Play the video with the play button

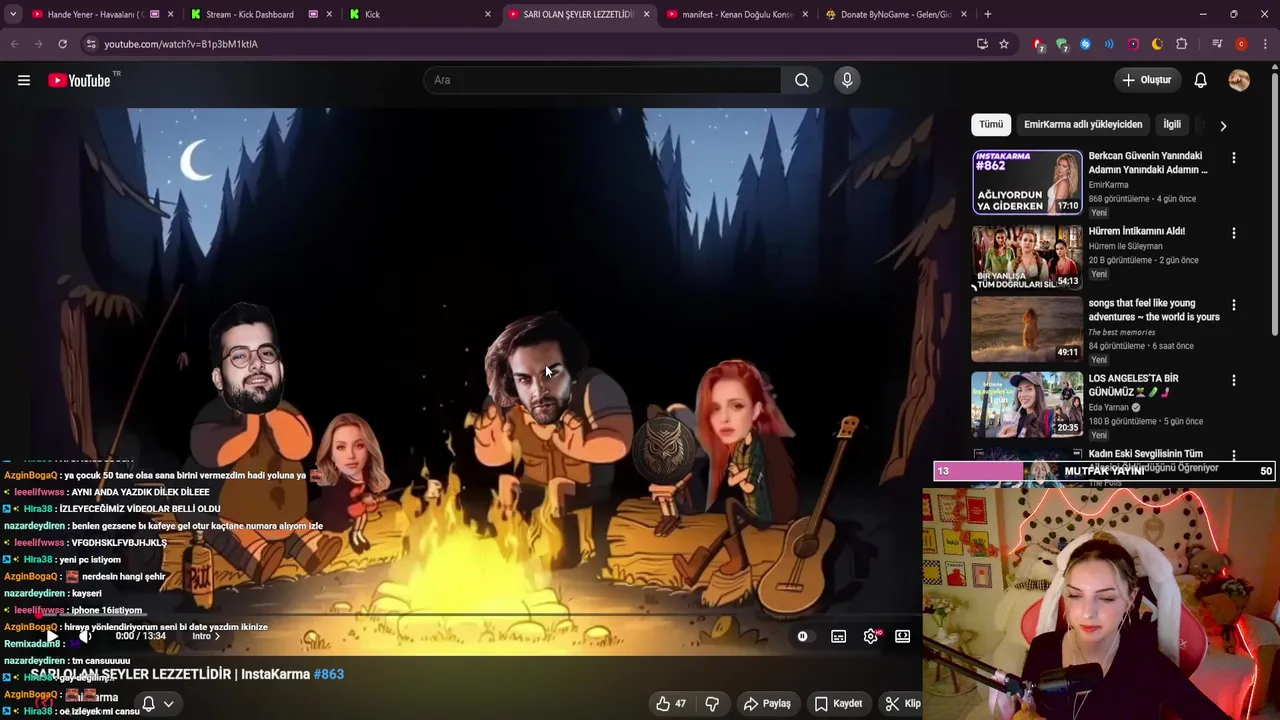[52, 636]
